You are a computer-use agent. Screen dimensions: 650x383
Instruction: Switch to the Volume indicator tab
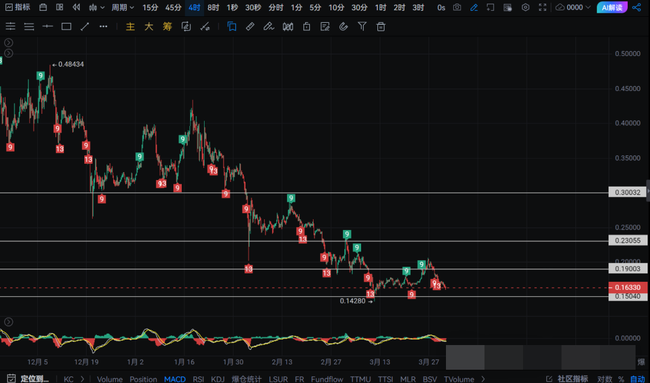[109, 379]
